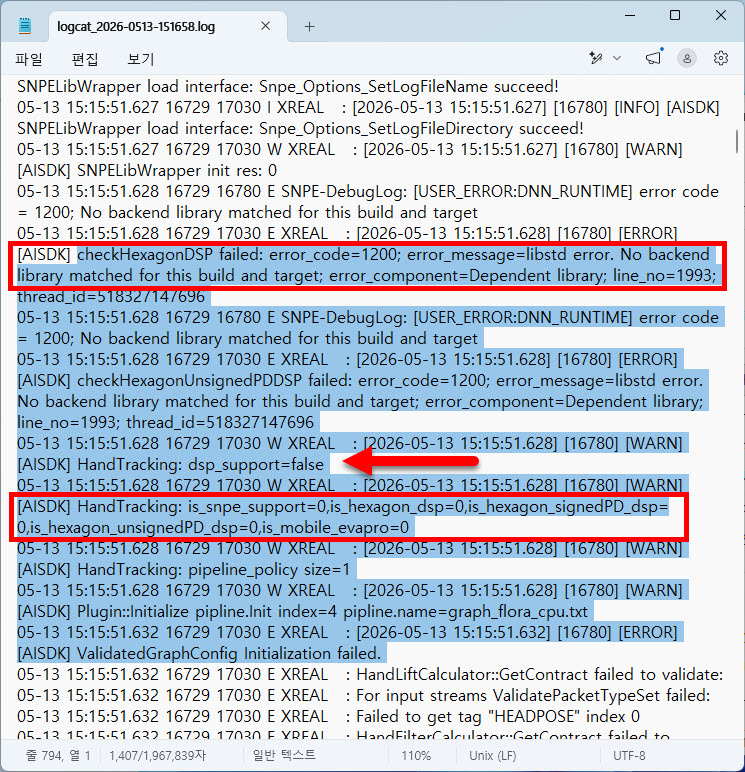Open the account profile icon
The height and width of the screenshot is (772, 745).
tap(687, 58)
